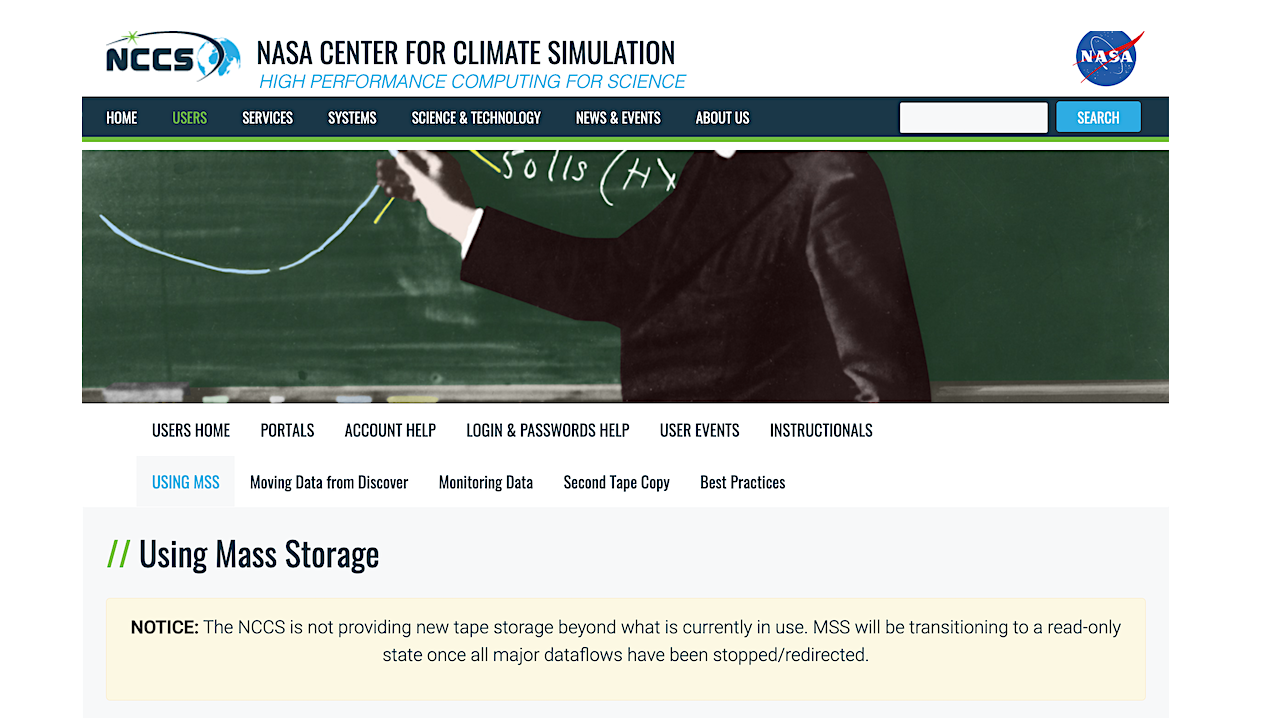Open Login & Passwords Help
The width and height of the screenshot is (1280, 718).
pyautogui.click(x=548, y=430)
